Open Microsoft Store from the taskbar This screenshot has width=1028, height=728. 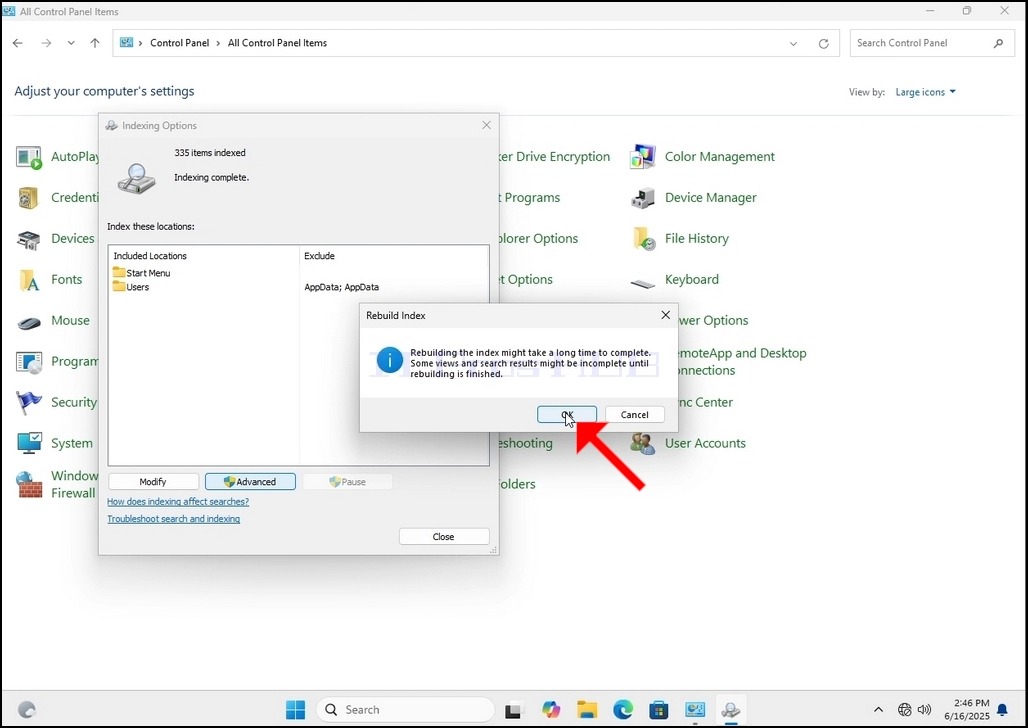(659, 710)
